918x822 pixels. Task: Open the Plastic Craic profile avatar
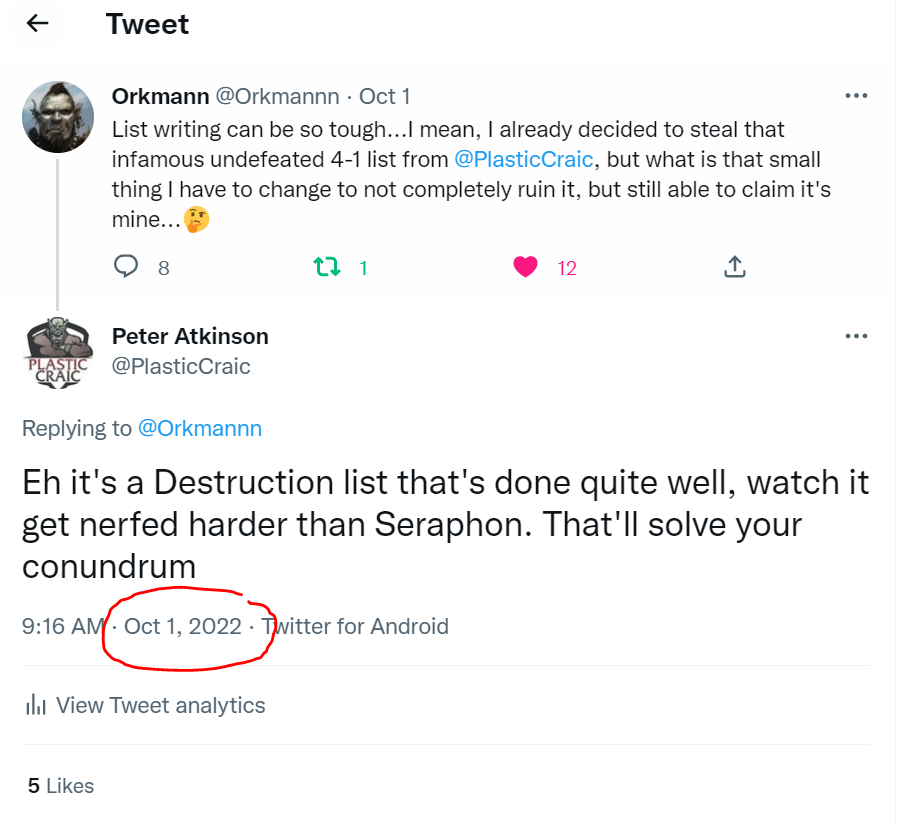(x=58, y=353)
